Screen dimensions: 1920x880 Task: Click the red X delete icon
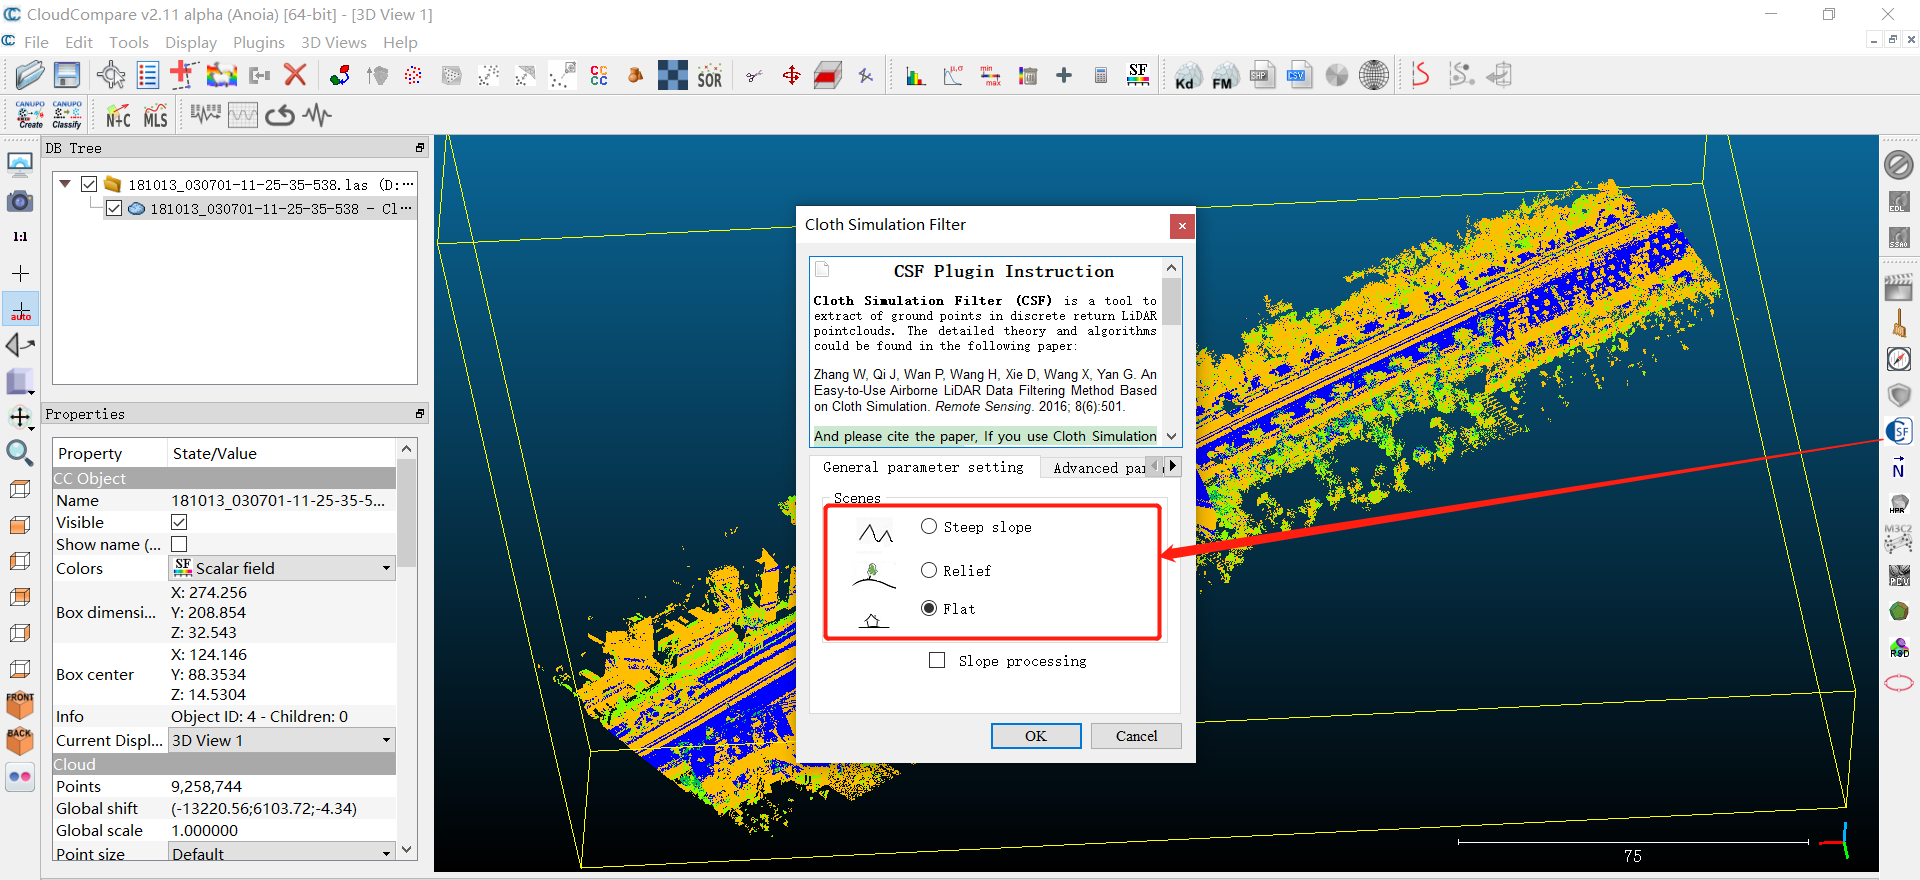point(295,75)
